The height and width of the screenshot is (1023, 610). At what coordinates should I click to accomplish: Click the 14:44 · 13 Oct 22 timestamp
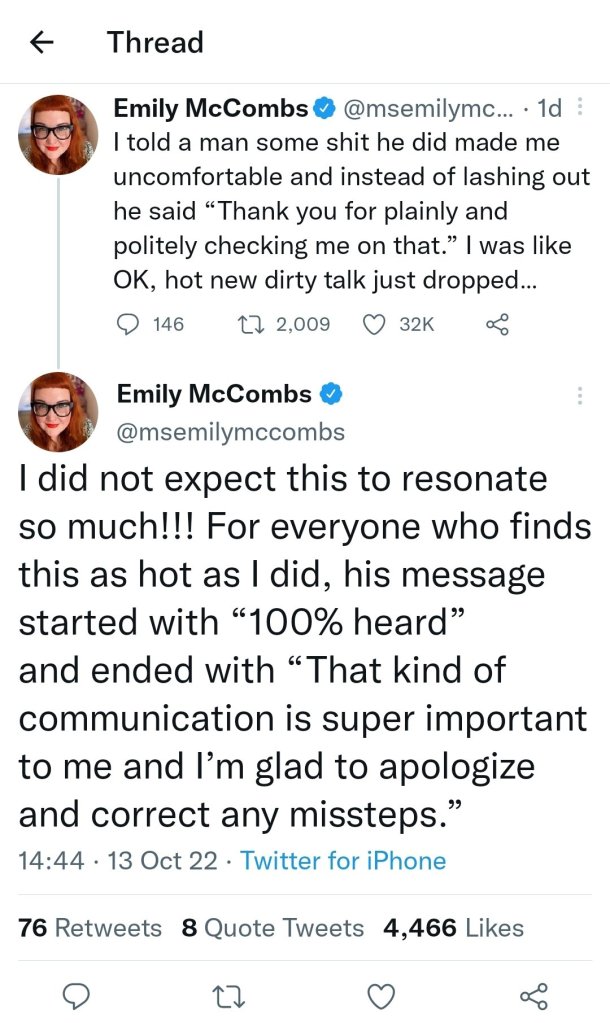[x=118, y=860]
